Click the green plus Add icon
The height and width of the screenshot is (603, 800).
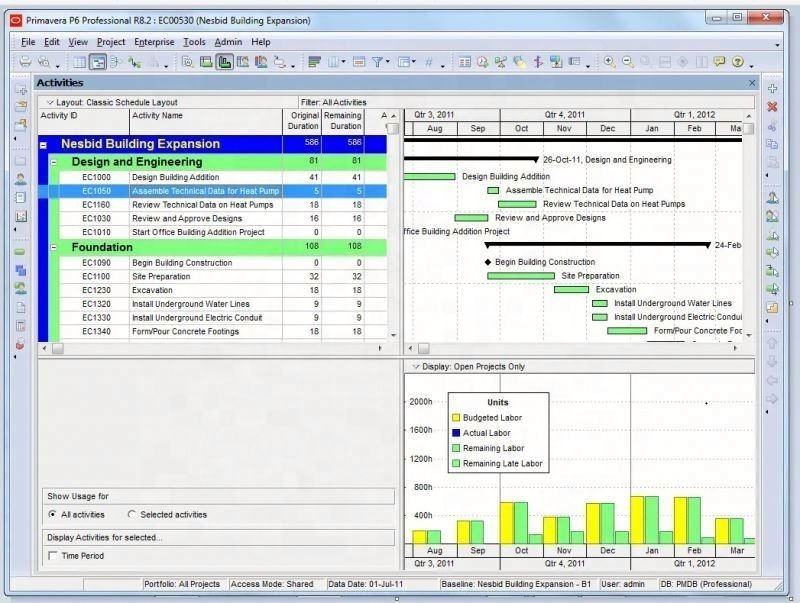[772, 89]
